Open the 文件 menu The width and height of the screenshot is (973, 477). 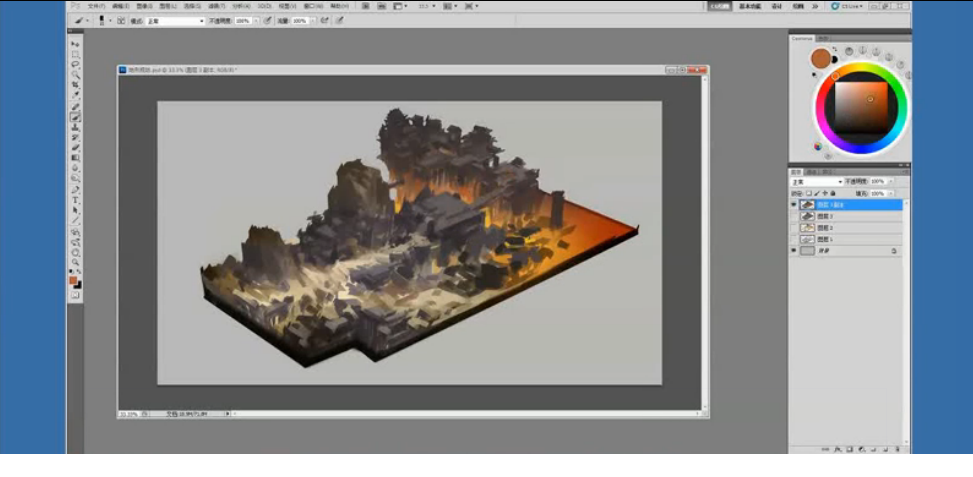(96, 6)
